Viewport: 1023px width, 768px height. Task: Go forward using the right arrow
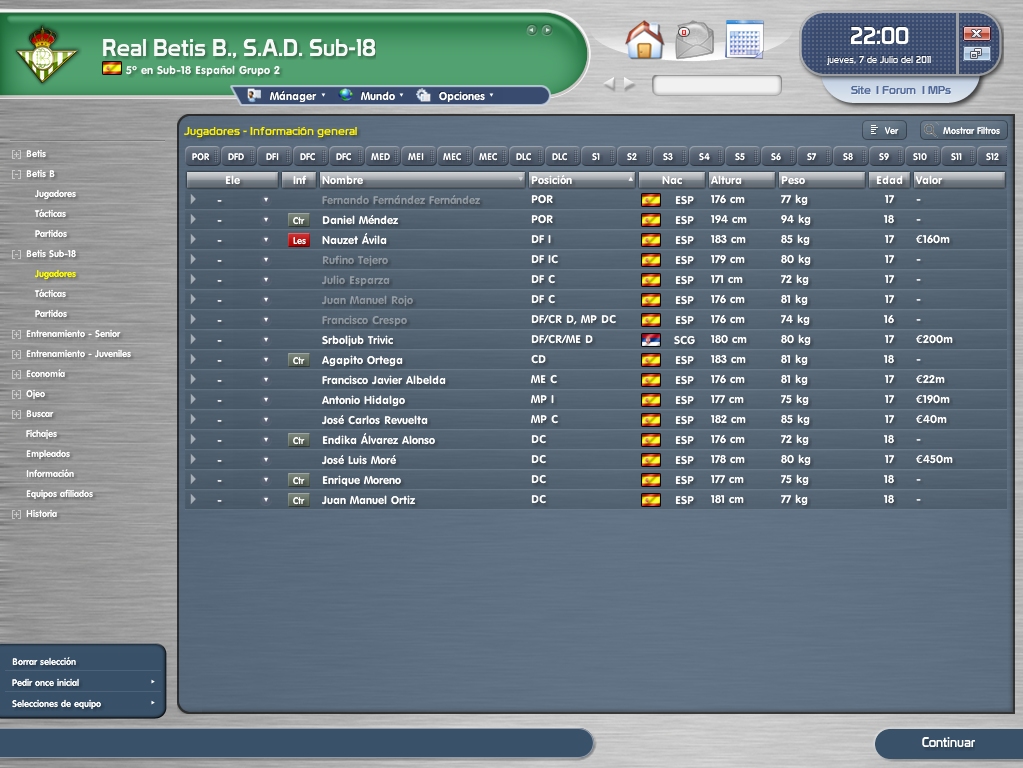[629, 84]
